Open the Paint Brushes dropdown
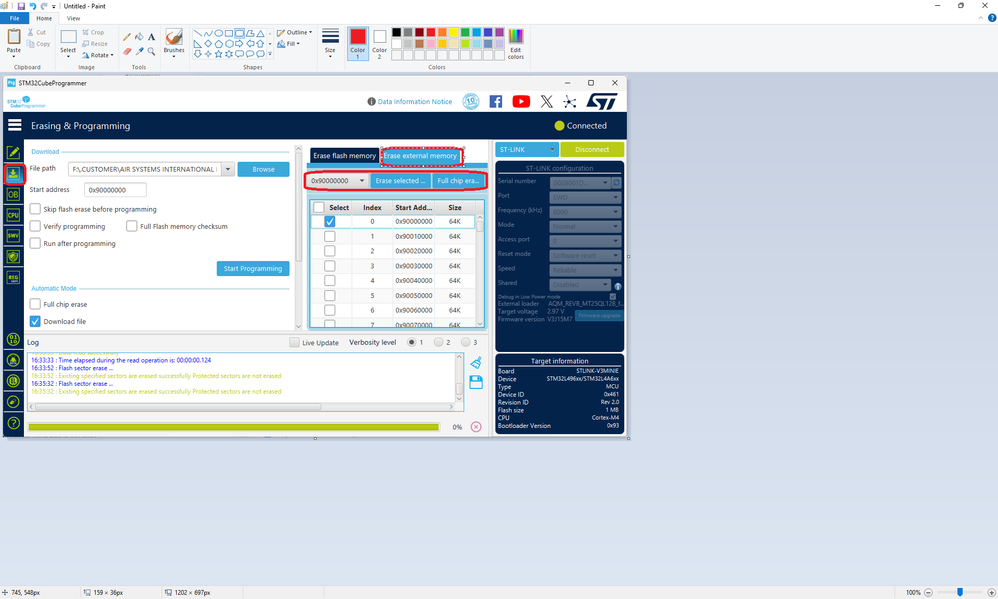The width and height of the screenshot is (998, 599). pyautogui.click(x=174, y=43)
